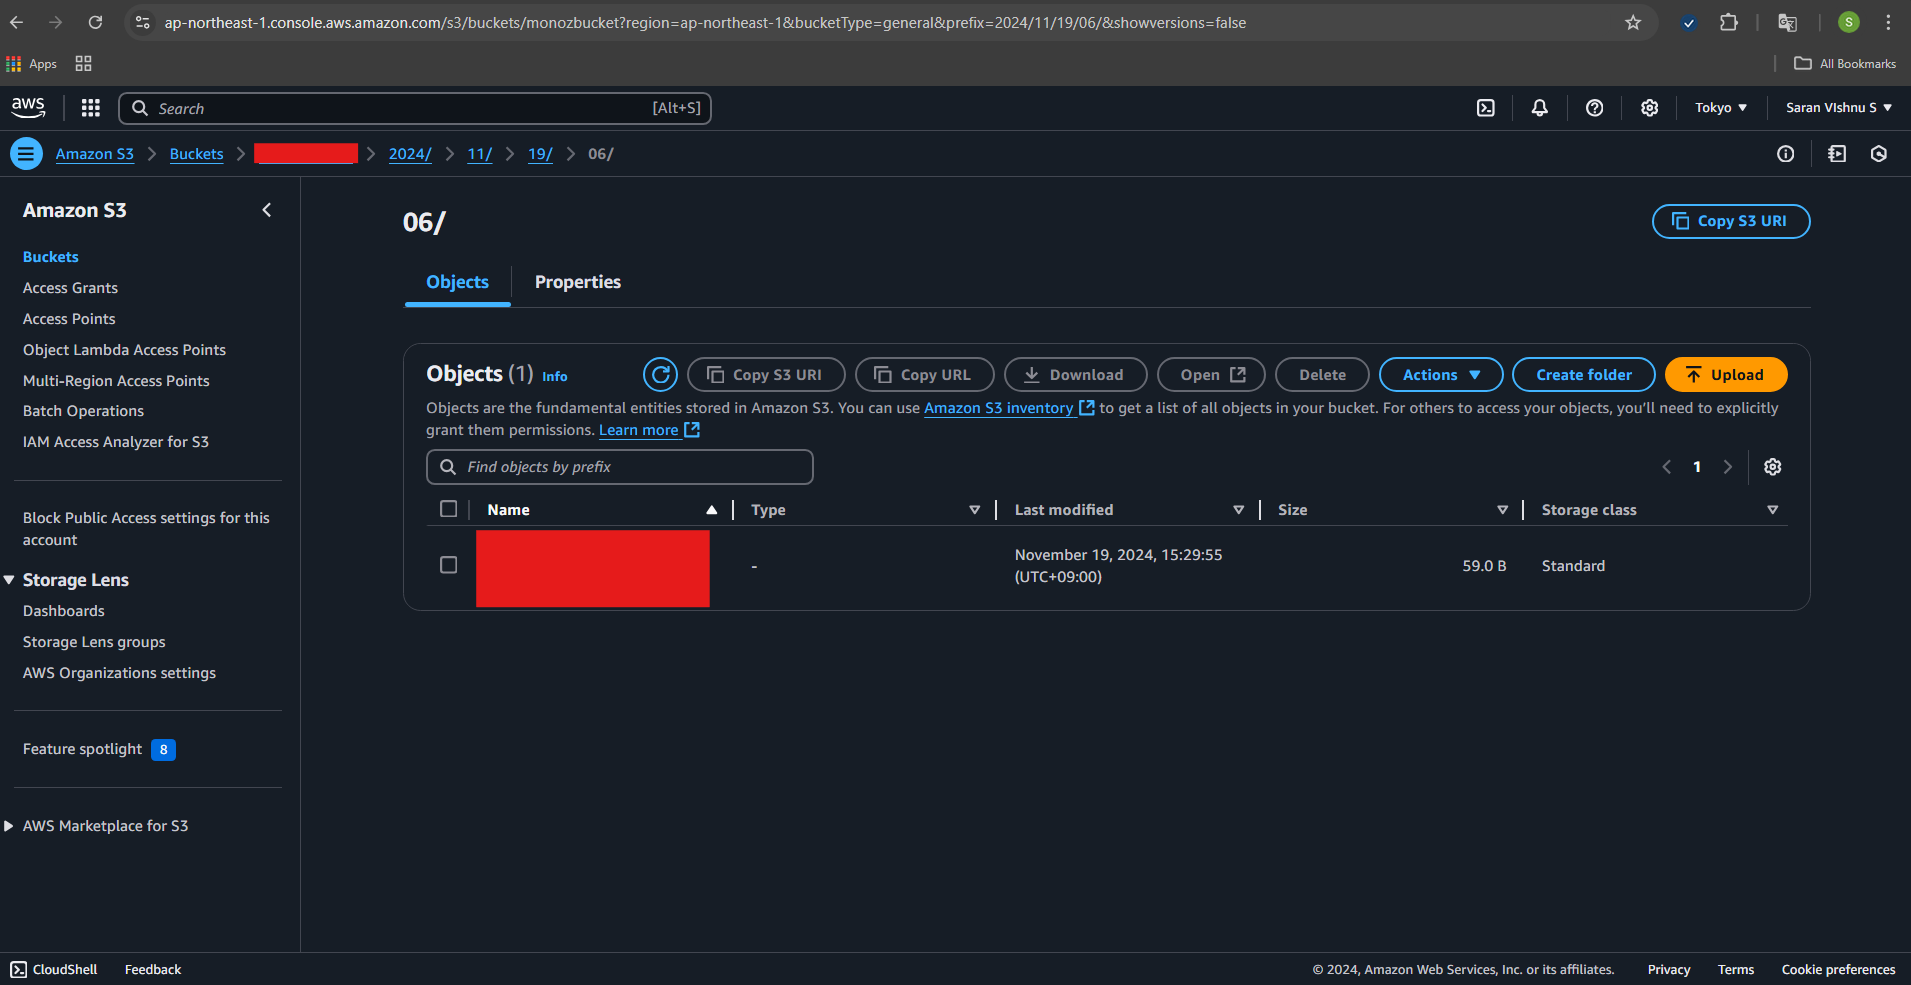
Task: Open the Amazon S3 inventory link
Action: [998, 408]
